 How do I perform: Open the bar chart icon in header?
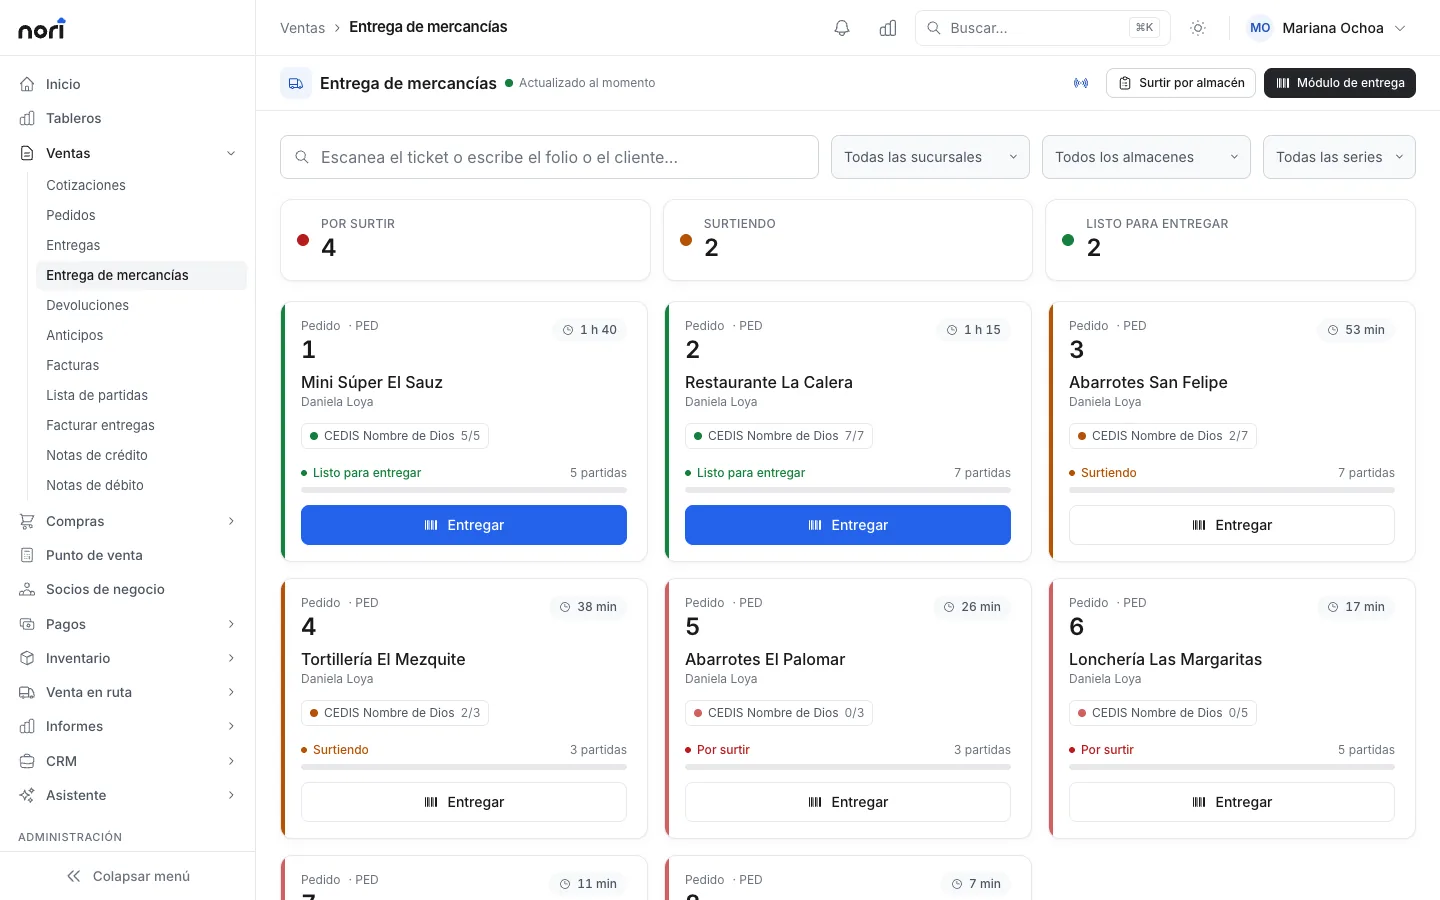tap(888, 28)
